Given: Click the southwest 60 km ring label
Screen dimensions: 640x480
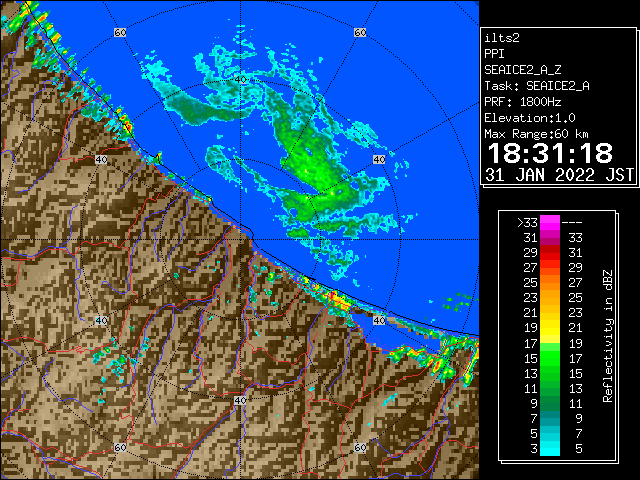Looking at the screenshot, I should 120,448.
